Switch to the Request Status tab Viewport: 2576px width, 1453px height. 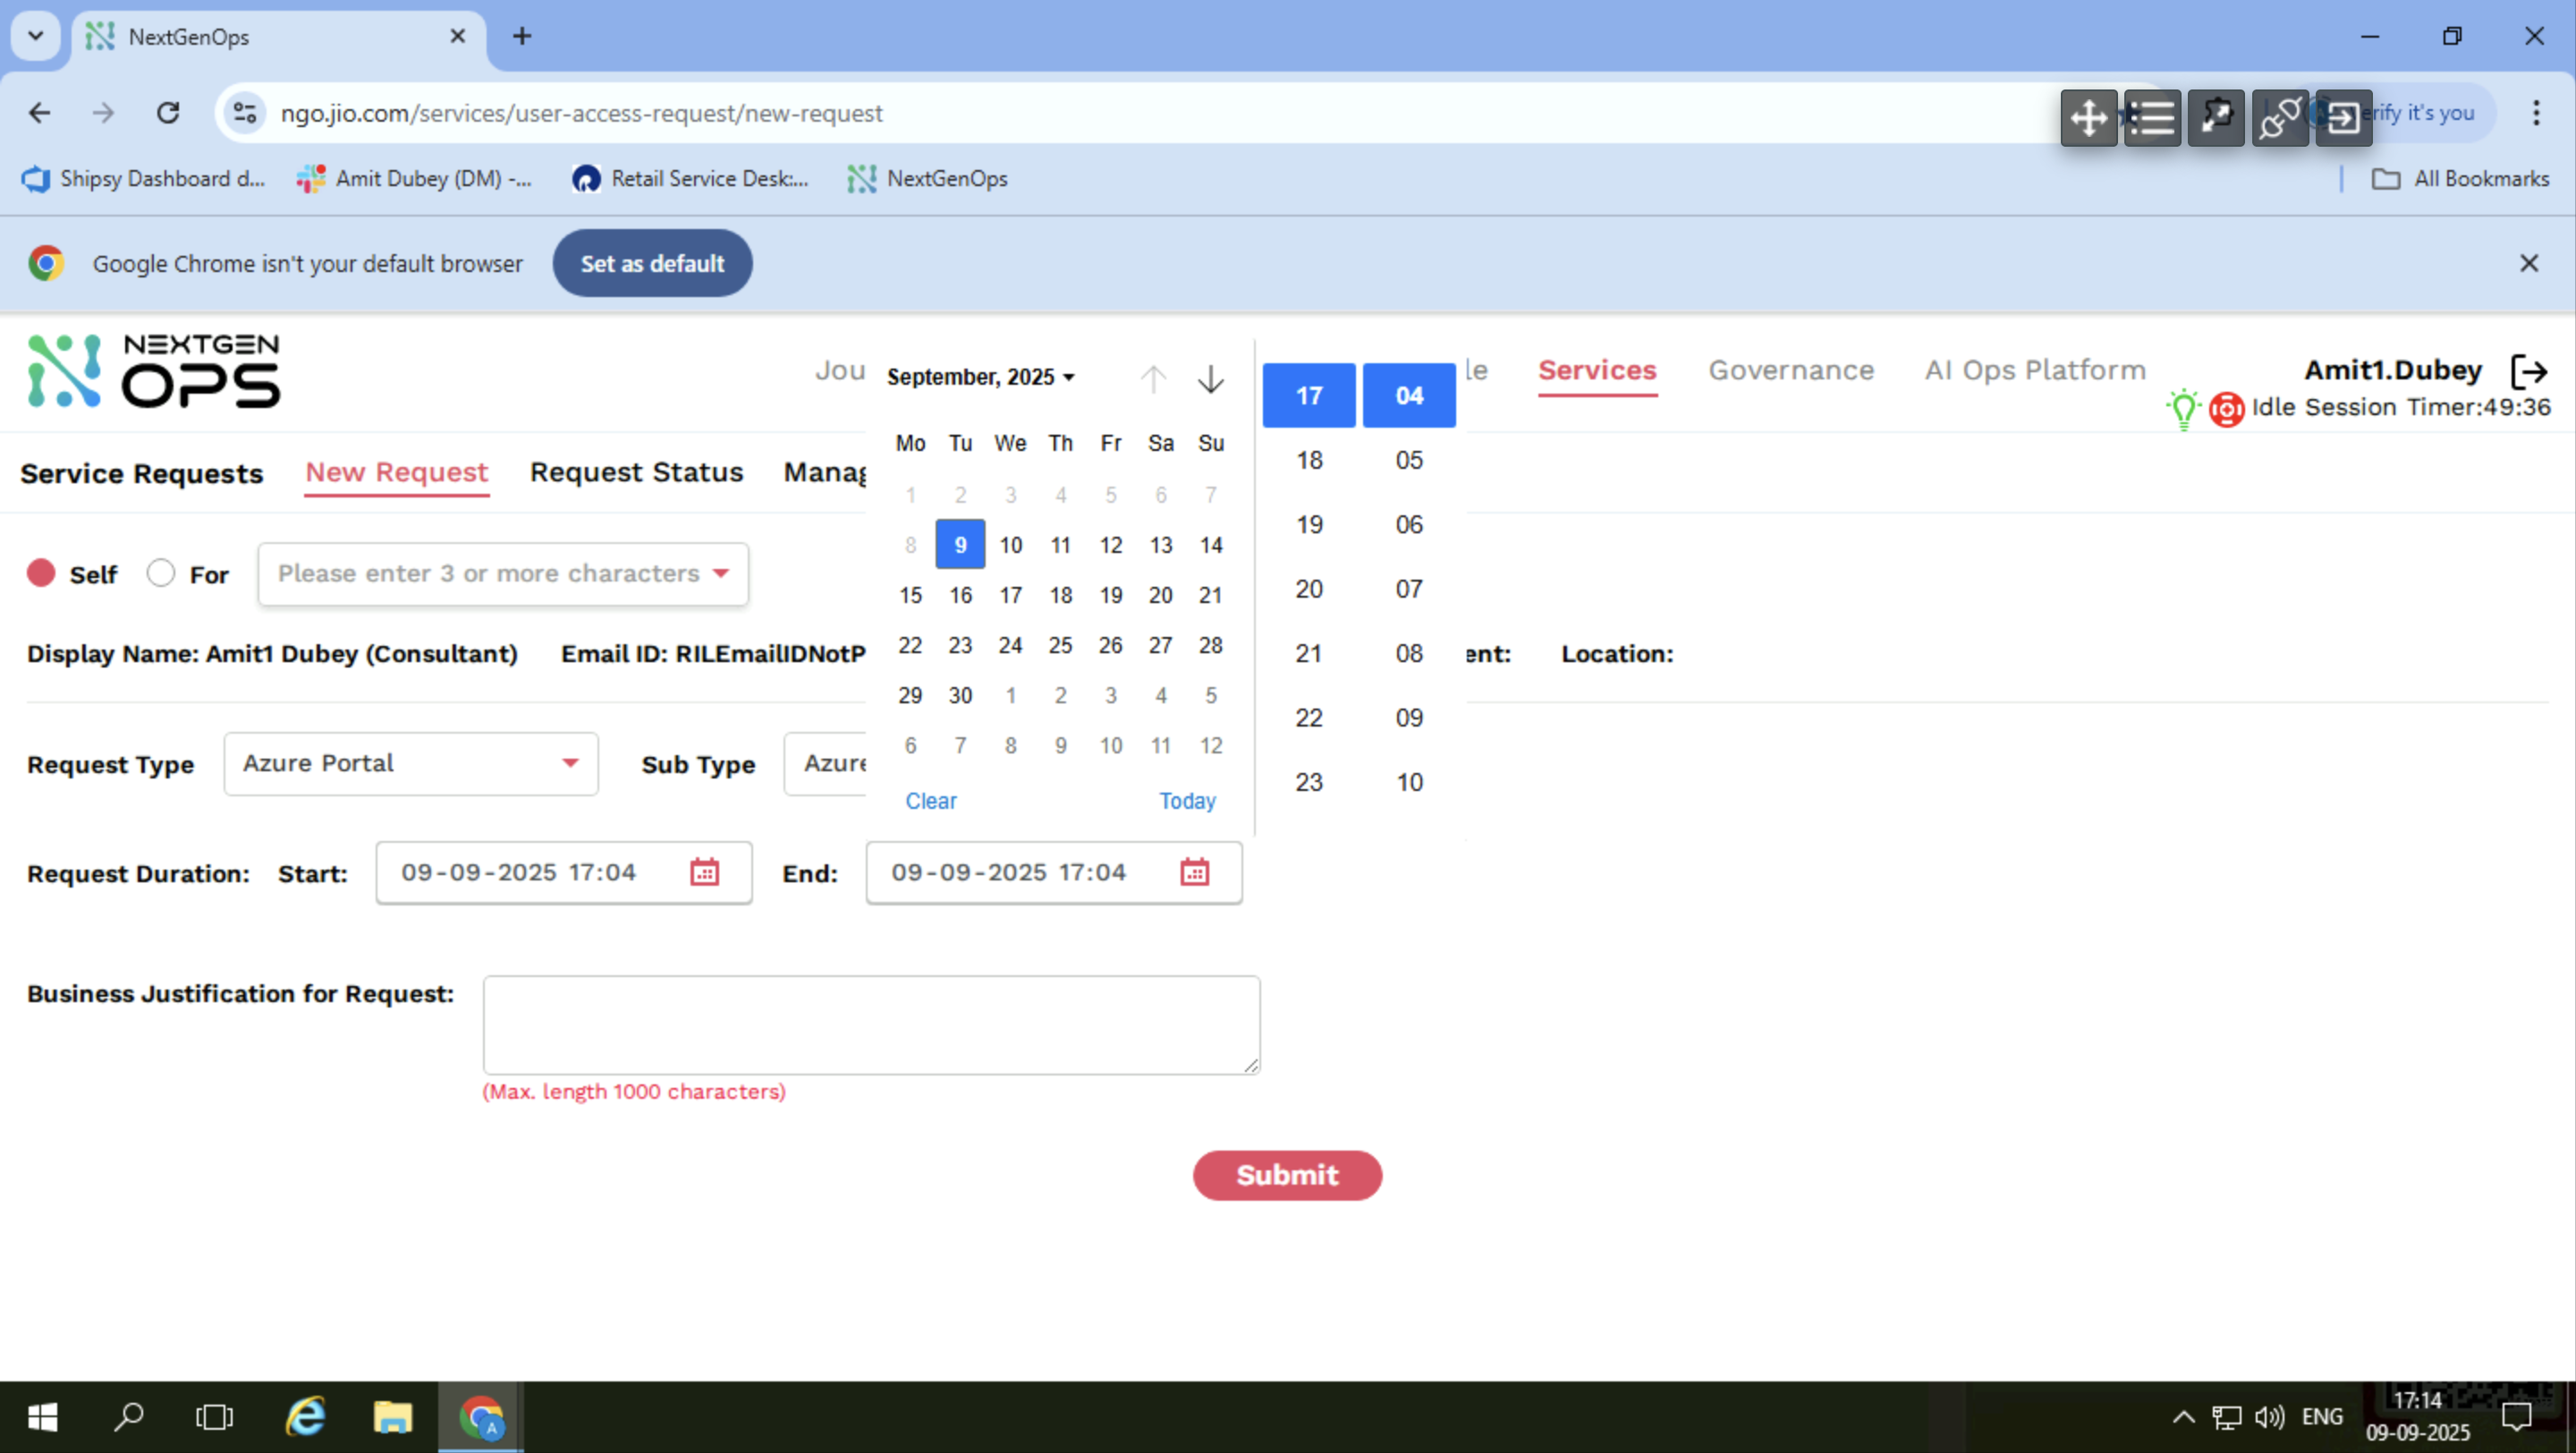636,472
